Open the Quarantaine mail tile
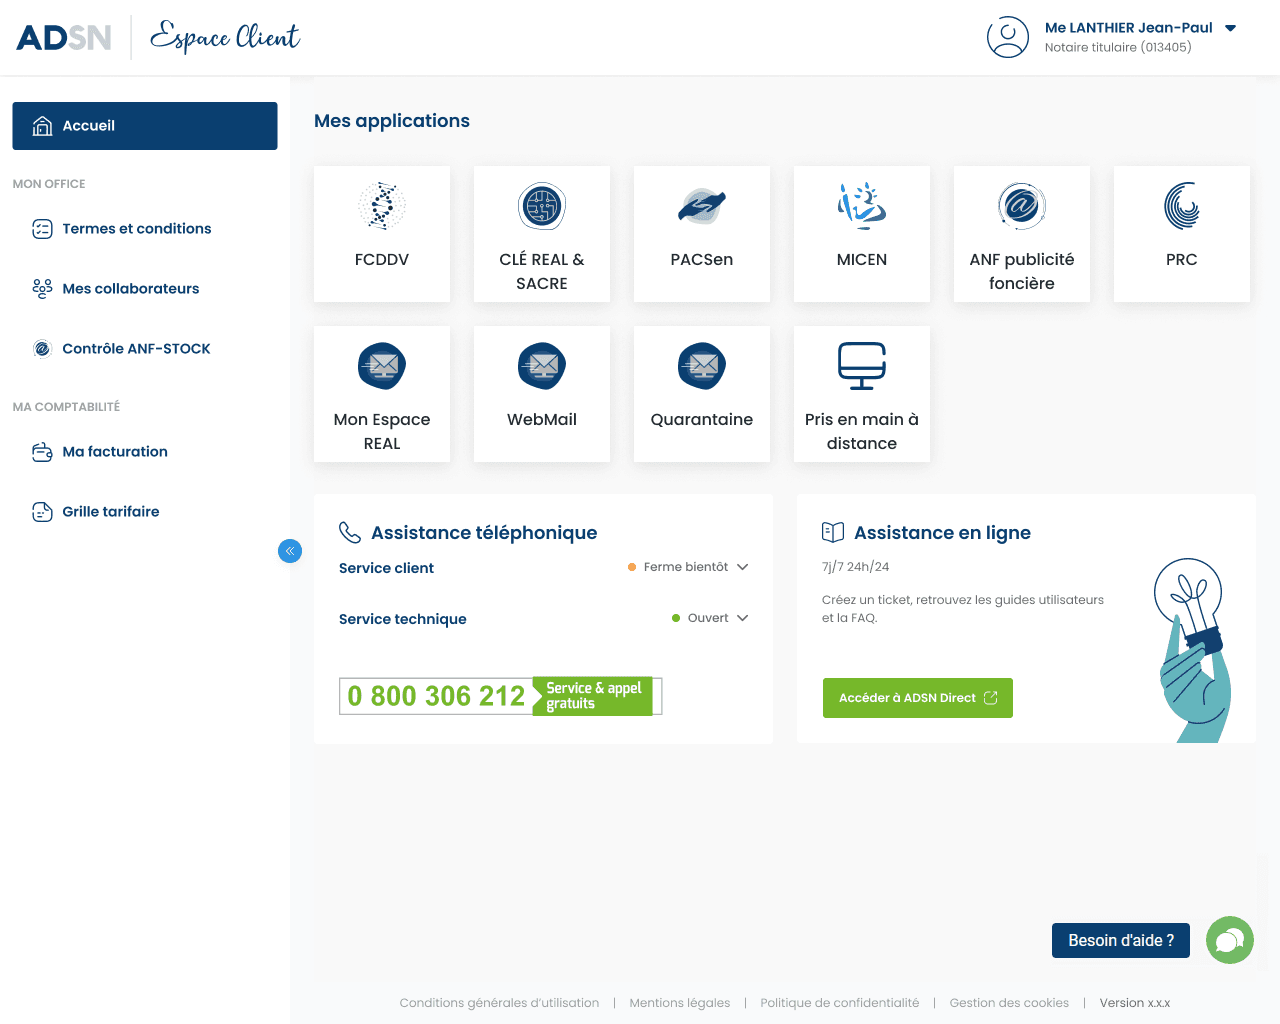Viewport: 1280px width, 1024px height. click(x=702, y=394)
